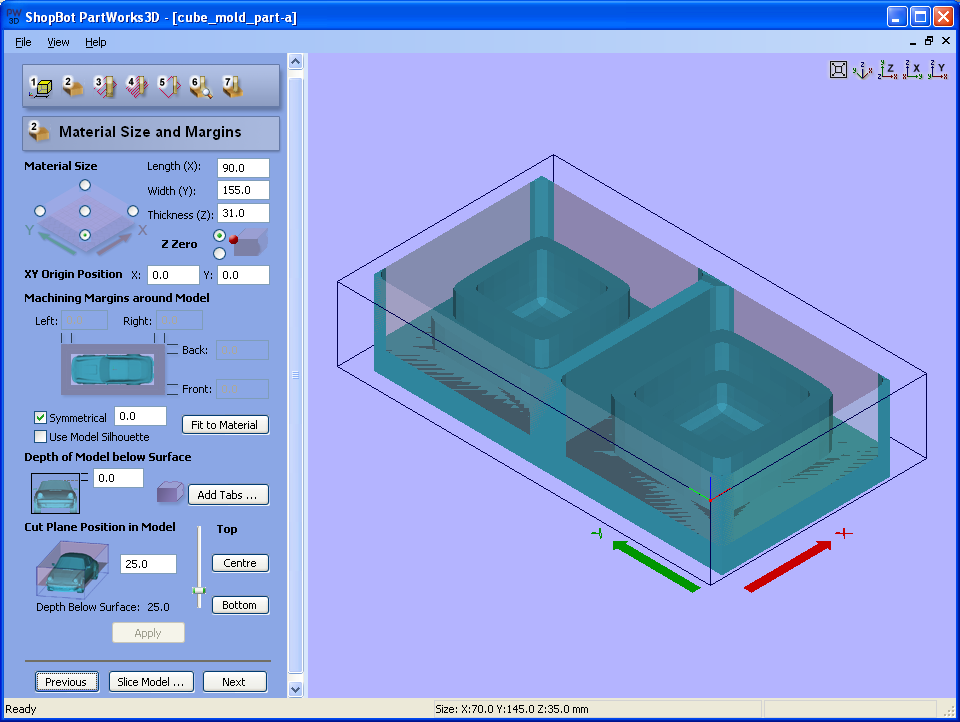Click 'Depth Below Surface: 25.0' text
The height and width of the screenshot is (722, 960).
(x=103, y=607)
